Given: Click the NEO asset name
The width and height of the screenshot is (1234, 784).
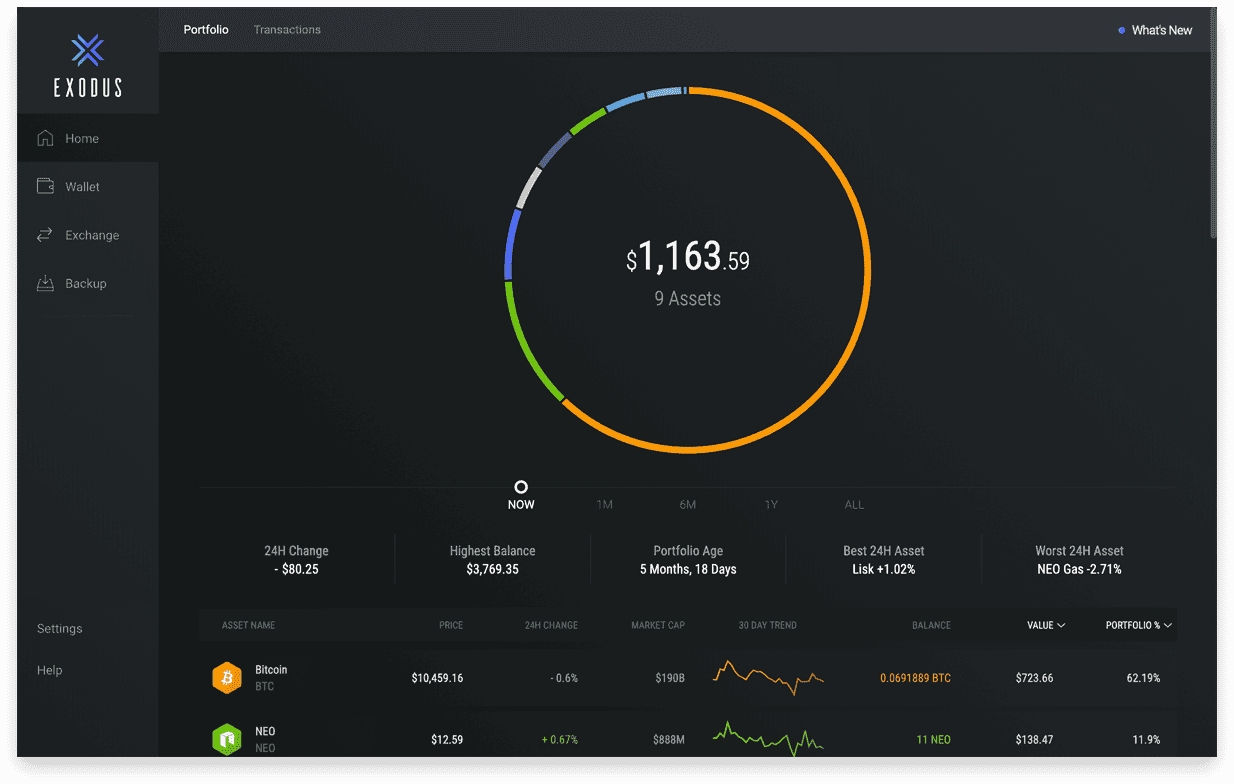Looking at the screenshot, I should pos(265,732).
